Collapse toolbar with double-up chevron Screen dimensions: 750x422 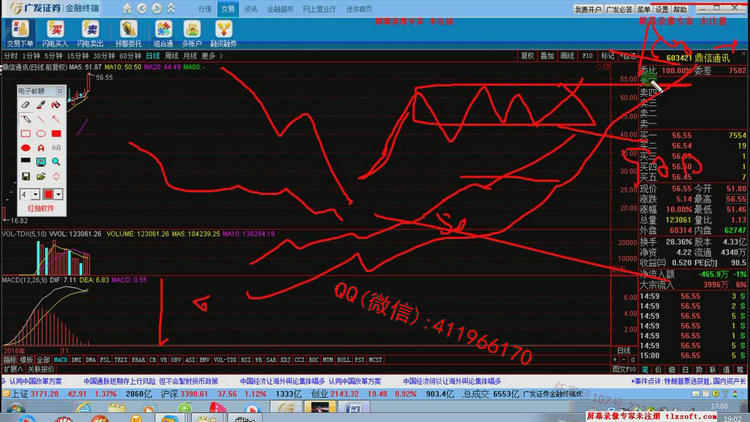click(171, 8)
